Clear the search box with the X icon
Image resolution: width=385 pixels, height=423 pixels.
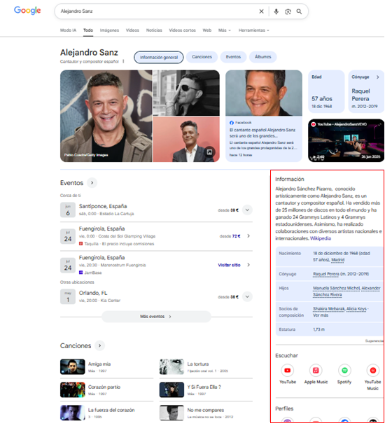[x=261, y=11]
